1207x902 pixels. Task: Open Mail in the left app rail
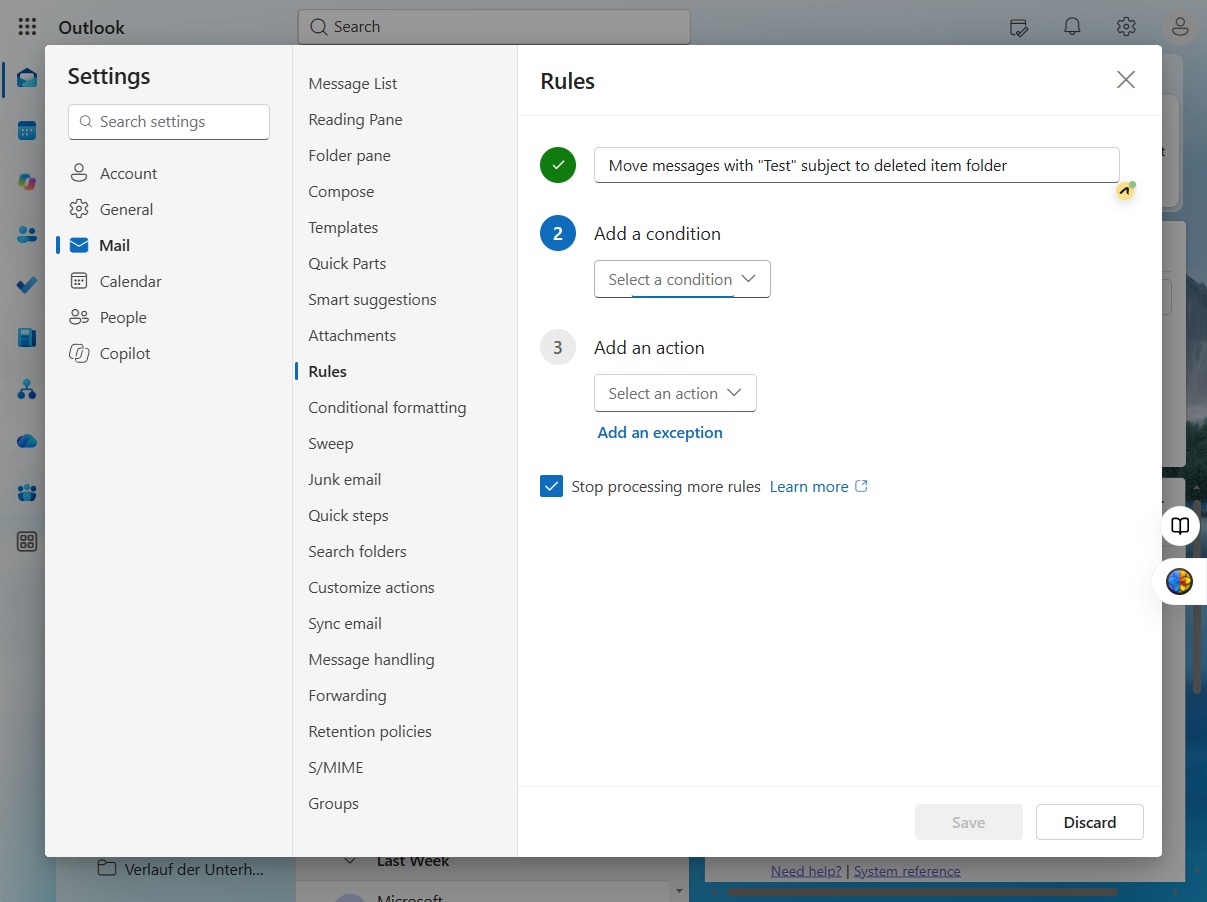27,78
